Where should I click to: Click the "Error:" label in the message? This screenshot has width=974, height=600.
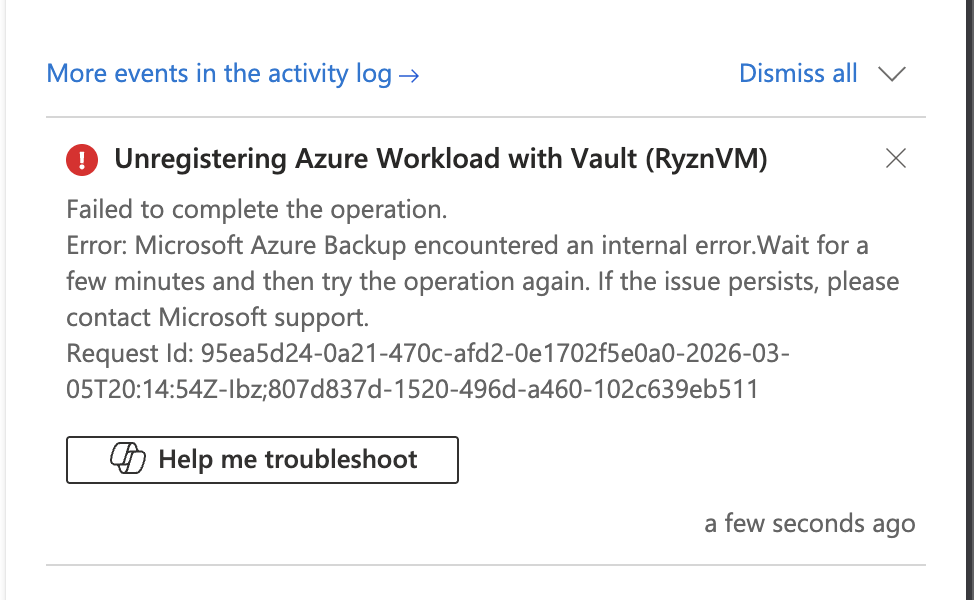coord(96,246)
